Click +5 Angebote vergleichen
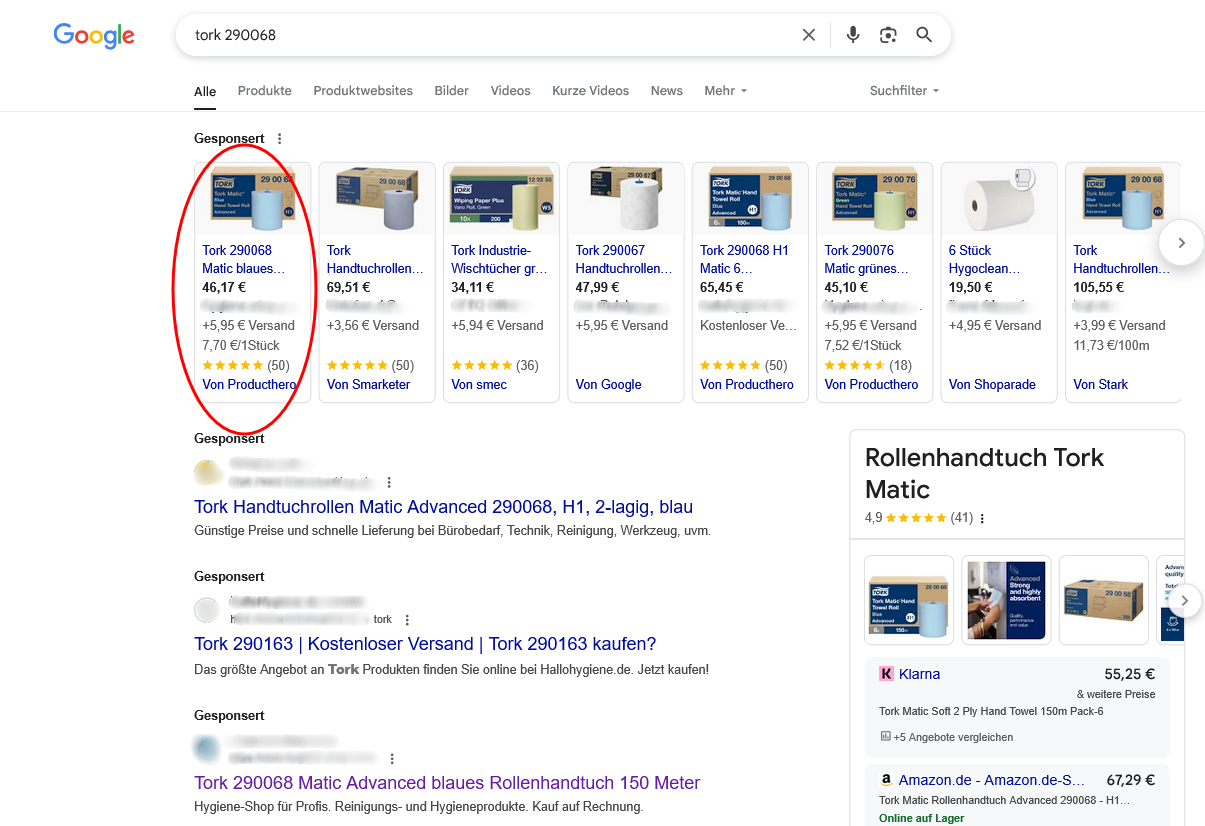Screen dimensions: 1205x826 click(954, 737)
